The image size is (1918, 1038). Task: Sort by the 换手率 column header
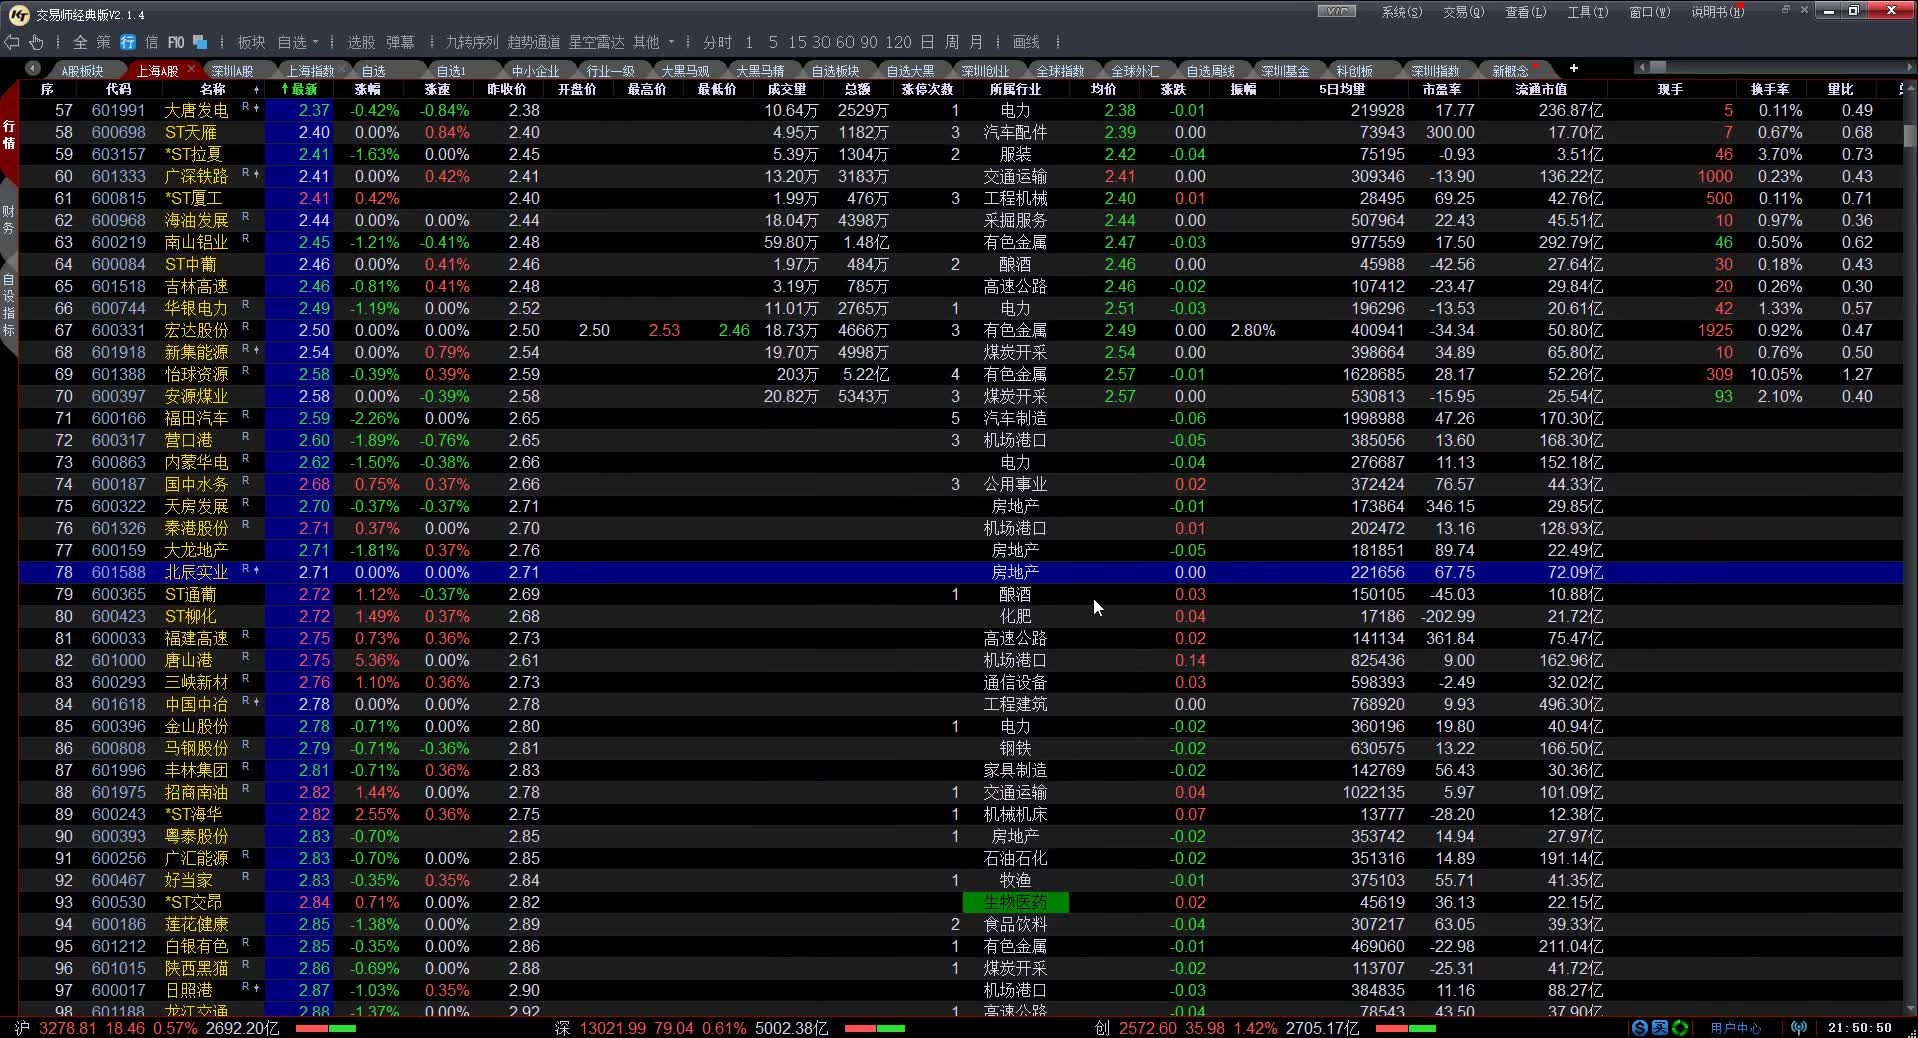pos(1770,89)
